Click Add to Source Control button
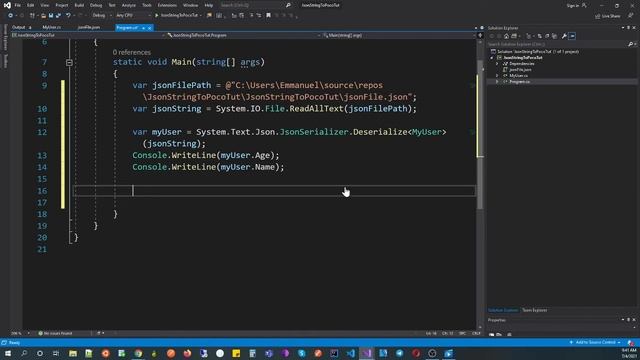Viewport: 640px width, 360px height. pyautogui.click(x=595, y=342)
